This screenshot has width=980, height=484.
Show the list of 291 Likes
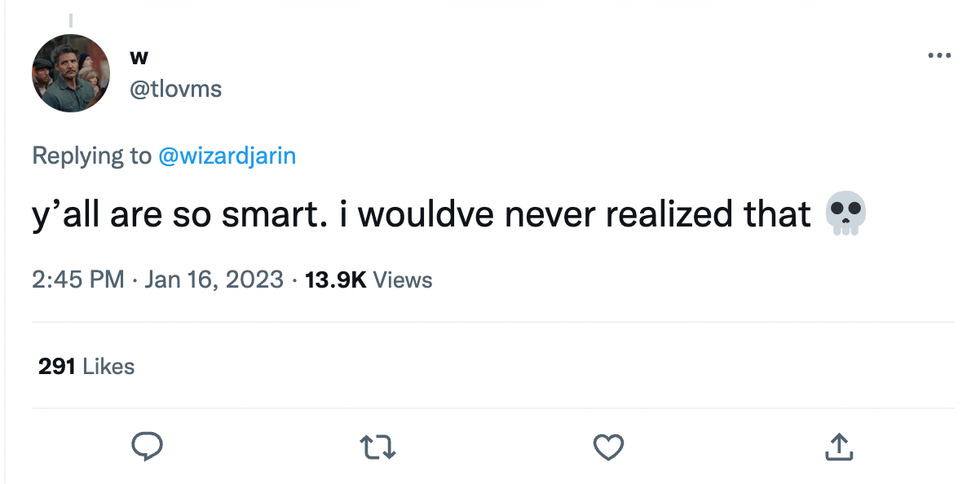(x=86, y=366)
